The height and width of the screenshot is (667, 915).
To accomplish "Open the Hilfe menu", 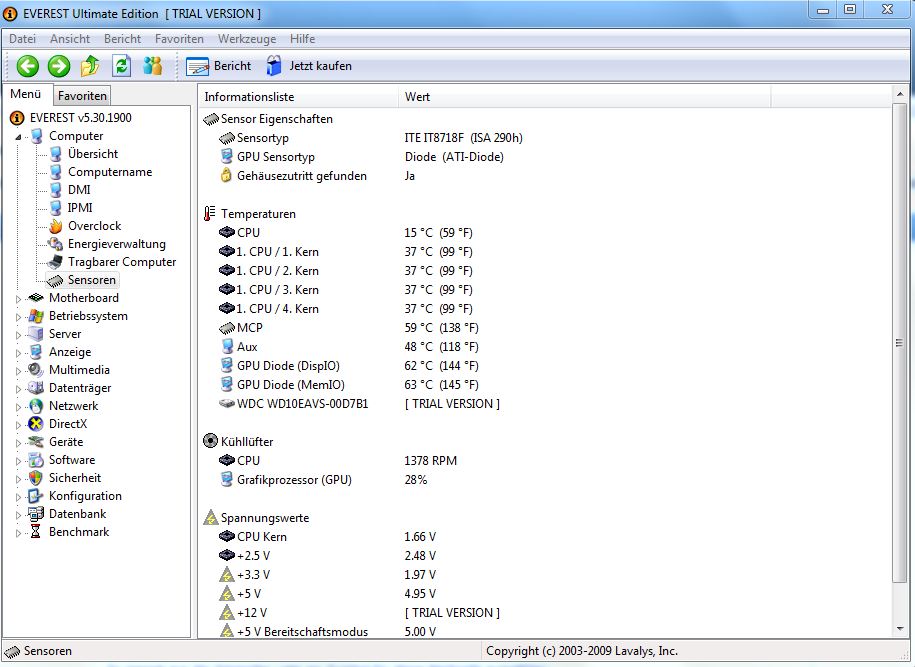I will click(302, 39).
